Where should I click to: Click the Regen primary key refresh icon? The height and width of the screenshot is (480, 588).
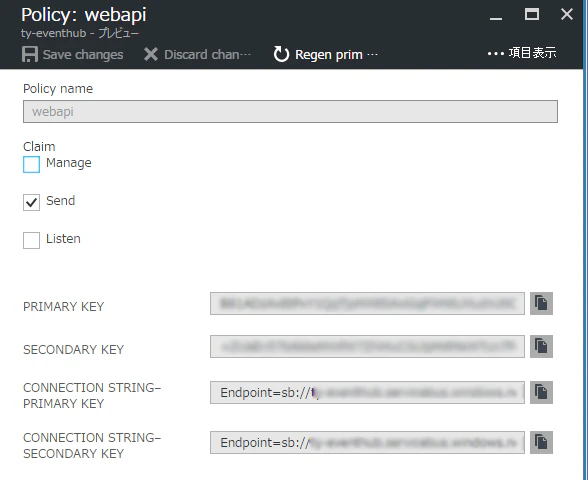tap(281, 54)
